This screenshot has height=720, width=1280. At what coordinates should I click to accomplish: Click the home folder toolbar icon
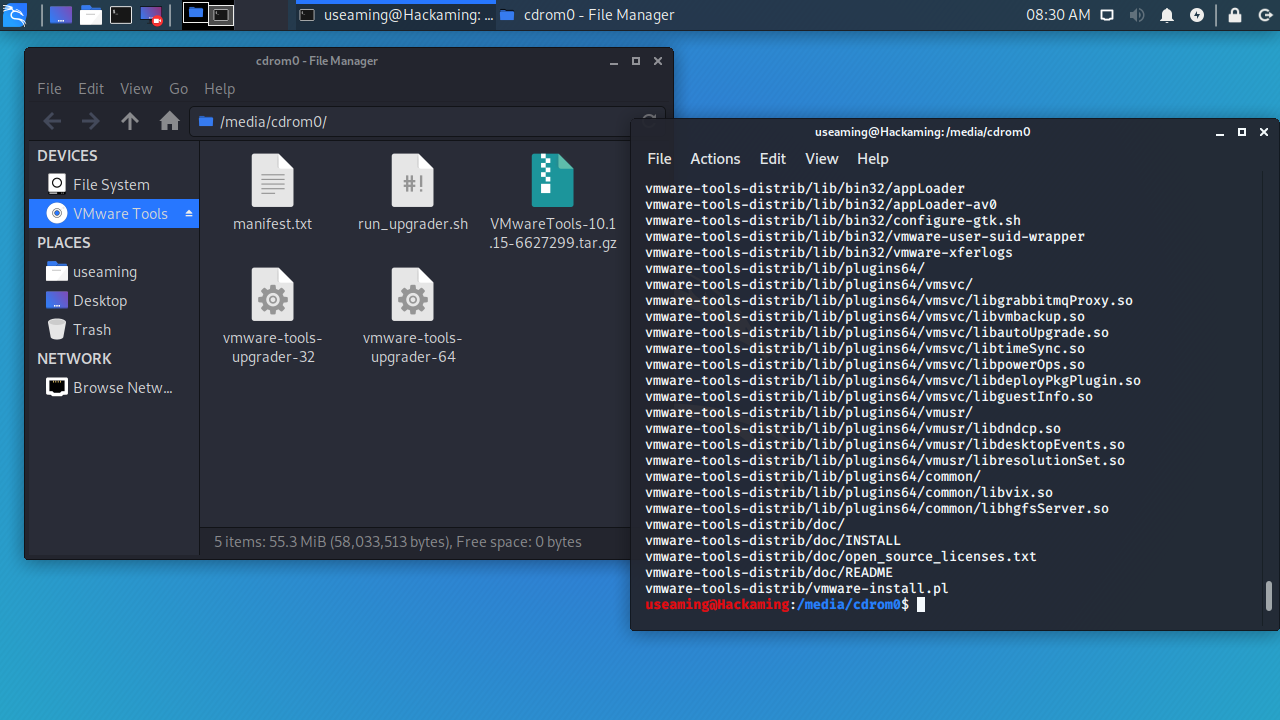tap(170, 121)
